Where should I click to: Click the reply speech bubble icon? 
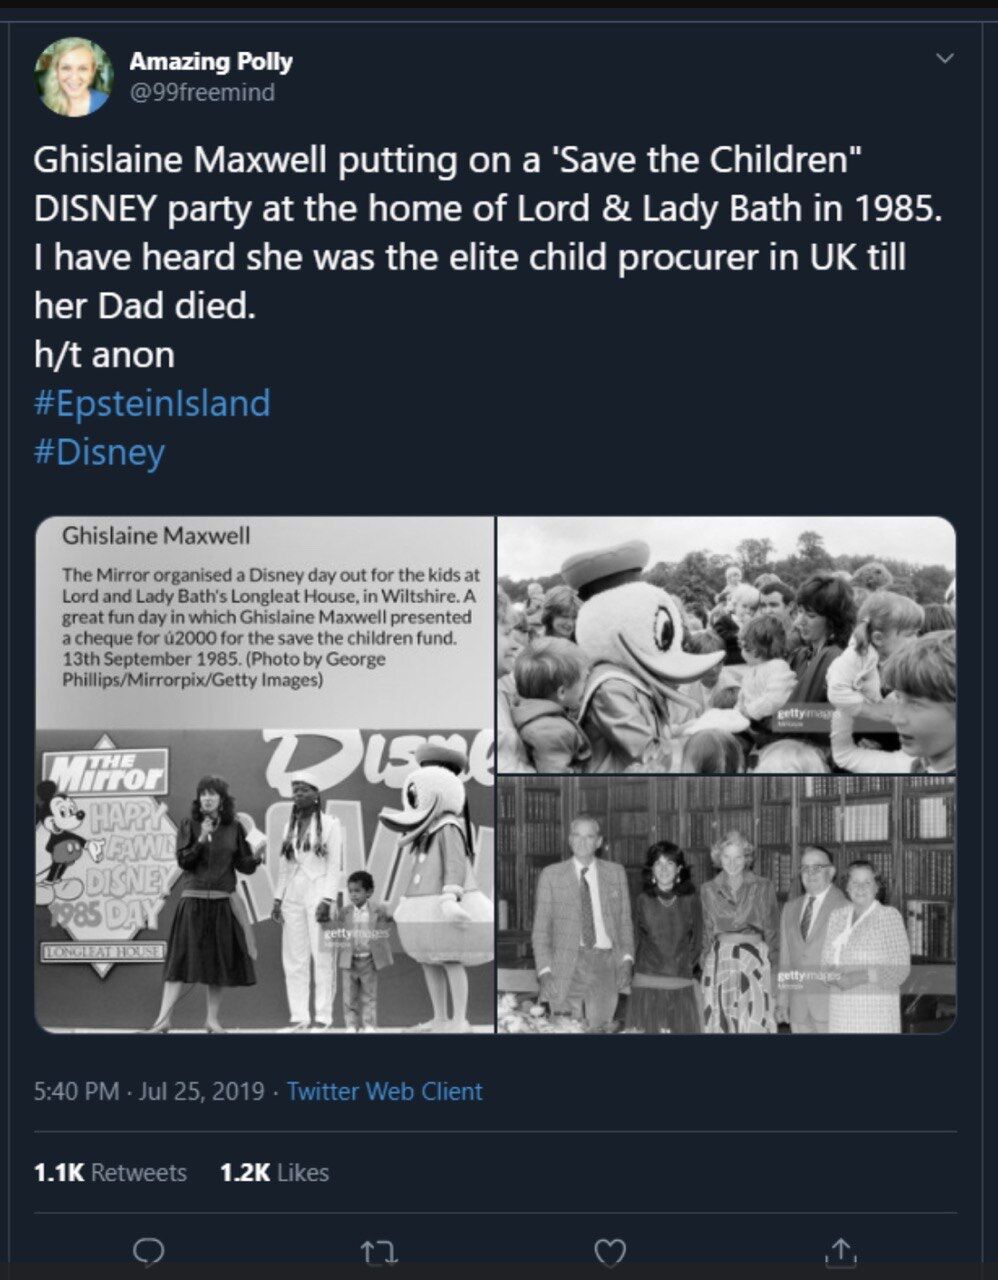[148, 1251]
